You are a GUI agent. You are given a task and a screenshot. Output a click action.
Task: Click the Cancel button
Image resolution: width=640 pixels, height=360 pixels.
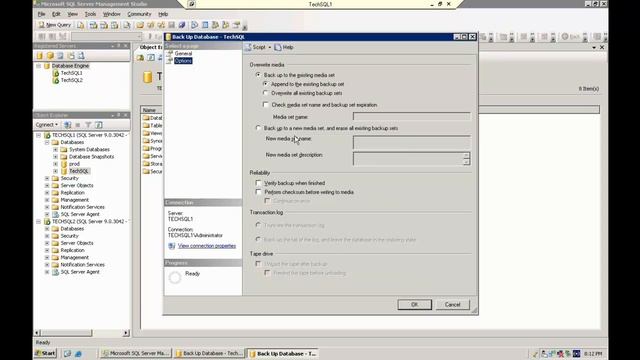(x=452, y=304)
